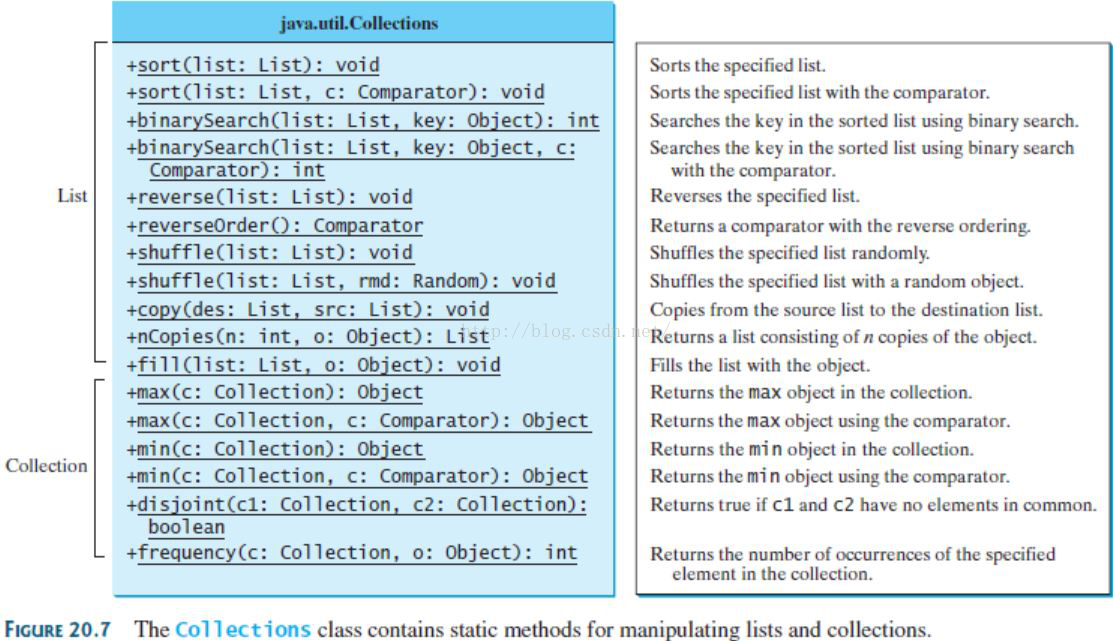Click 'Shuffles the specified list with a random object.'
Image resolution: width=1113 pixels, height=641 pixels.
pyautogui.click(x=837, y=281)
